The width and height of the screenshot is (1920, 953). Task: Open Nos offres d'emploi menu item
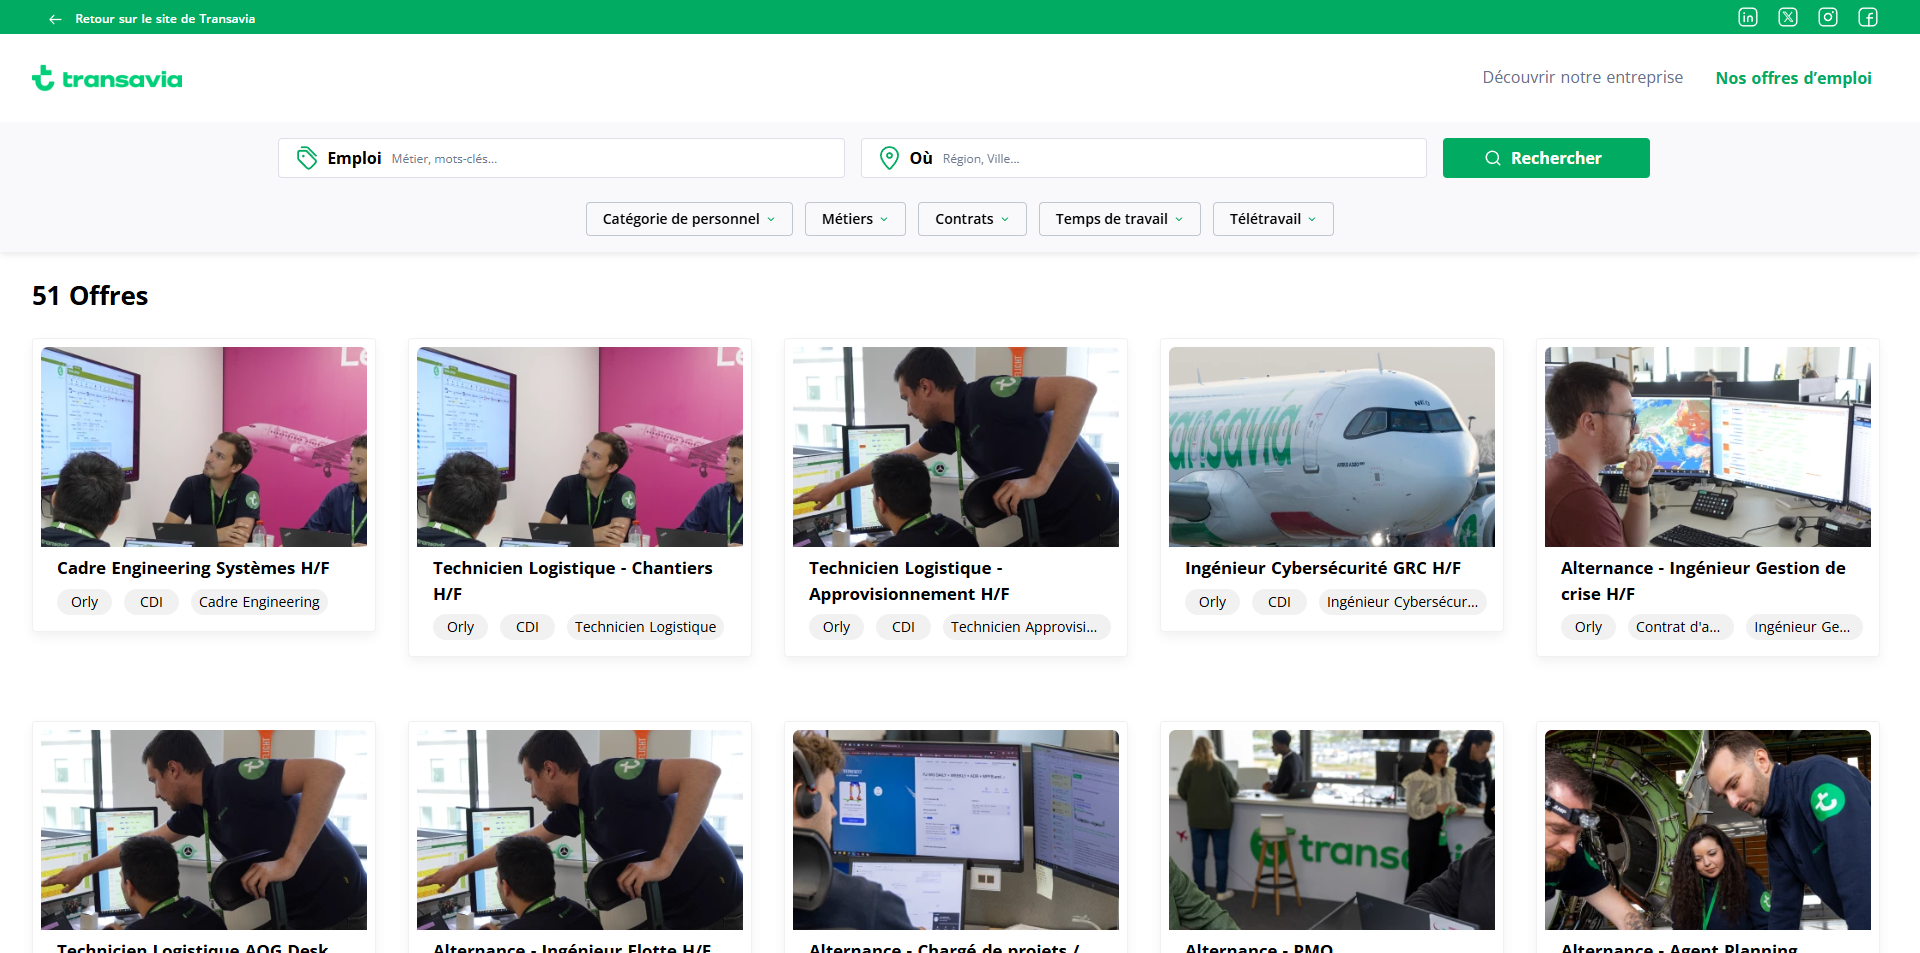pos(1793,78)
